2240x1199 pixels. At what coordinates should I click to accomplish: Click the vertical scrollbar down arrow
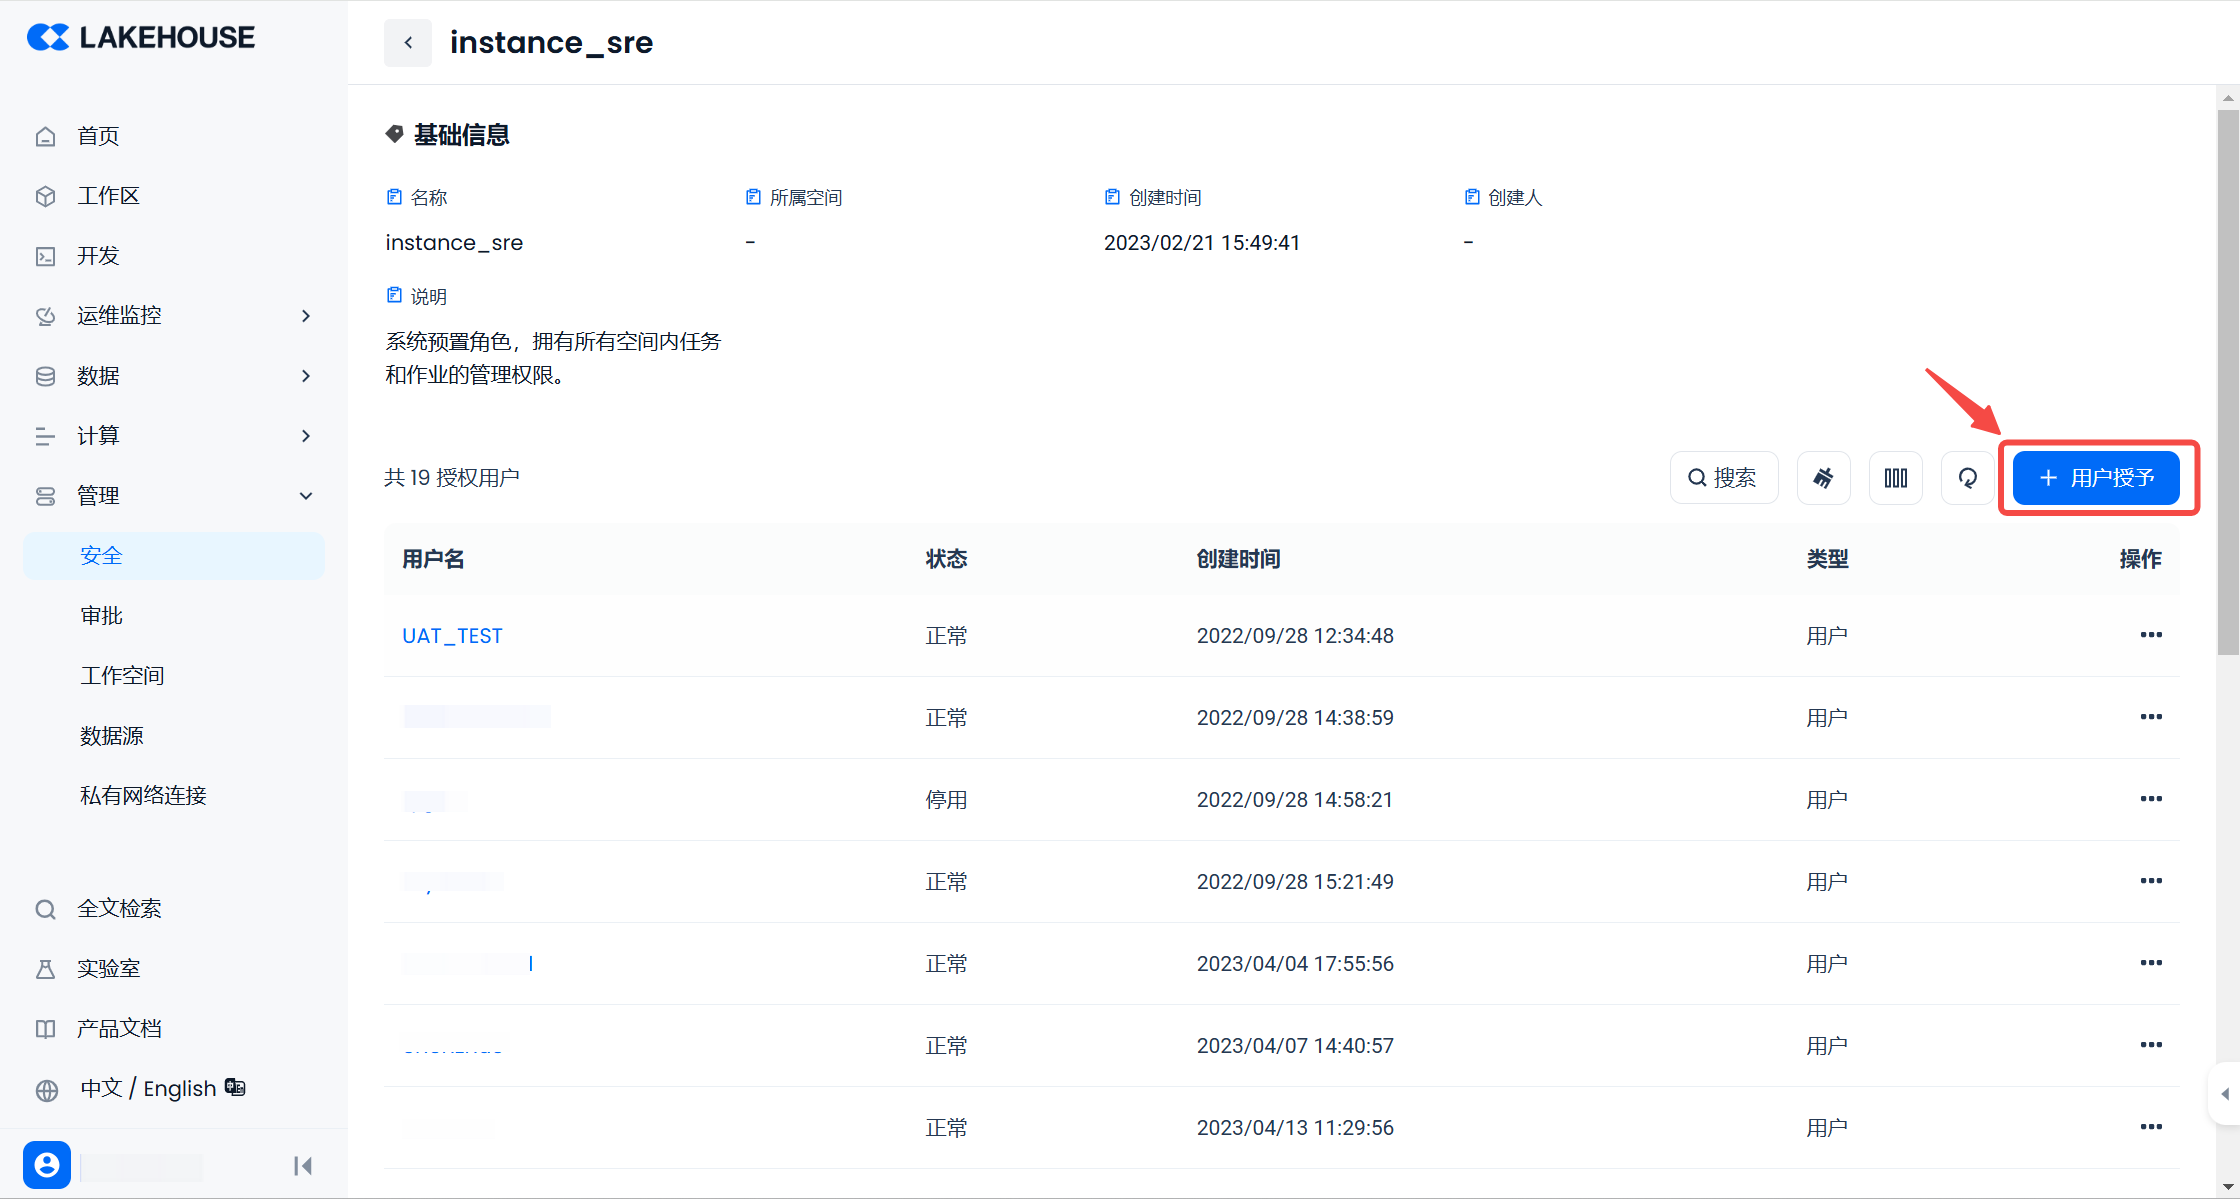pos(2227,1187)
